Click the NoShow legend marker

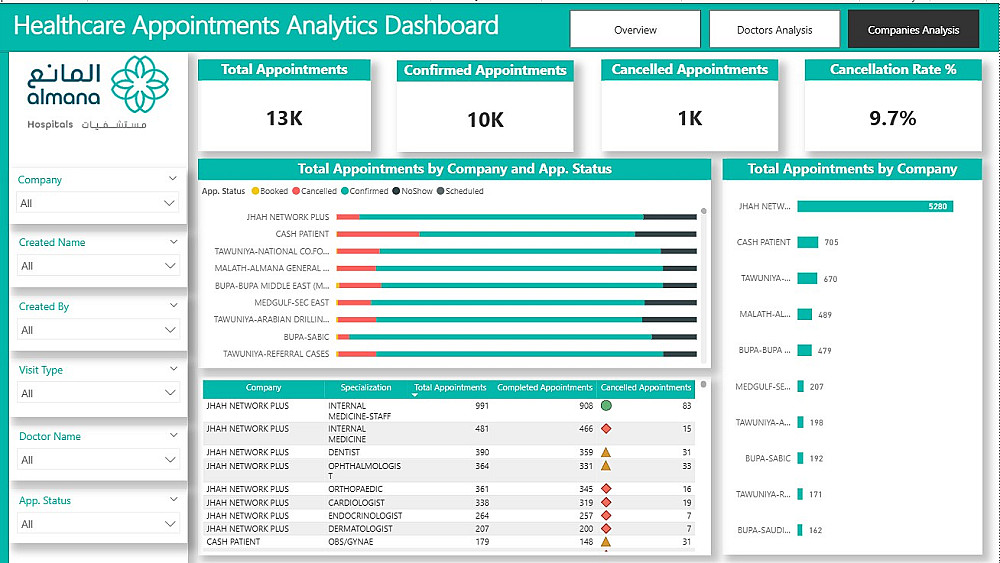396,191
